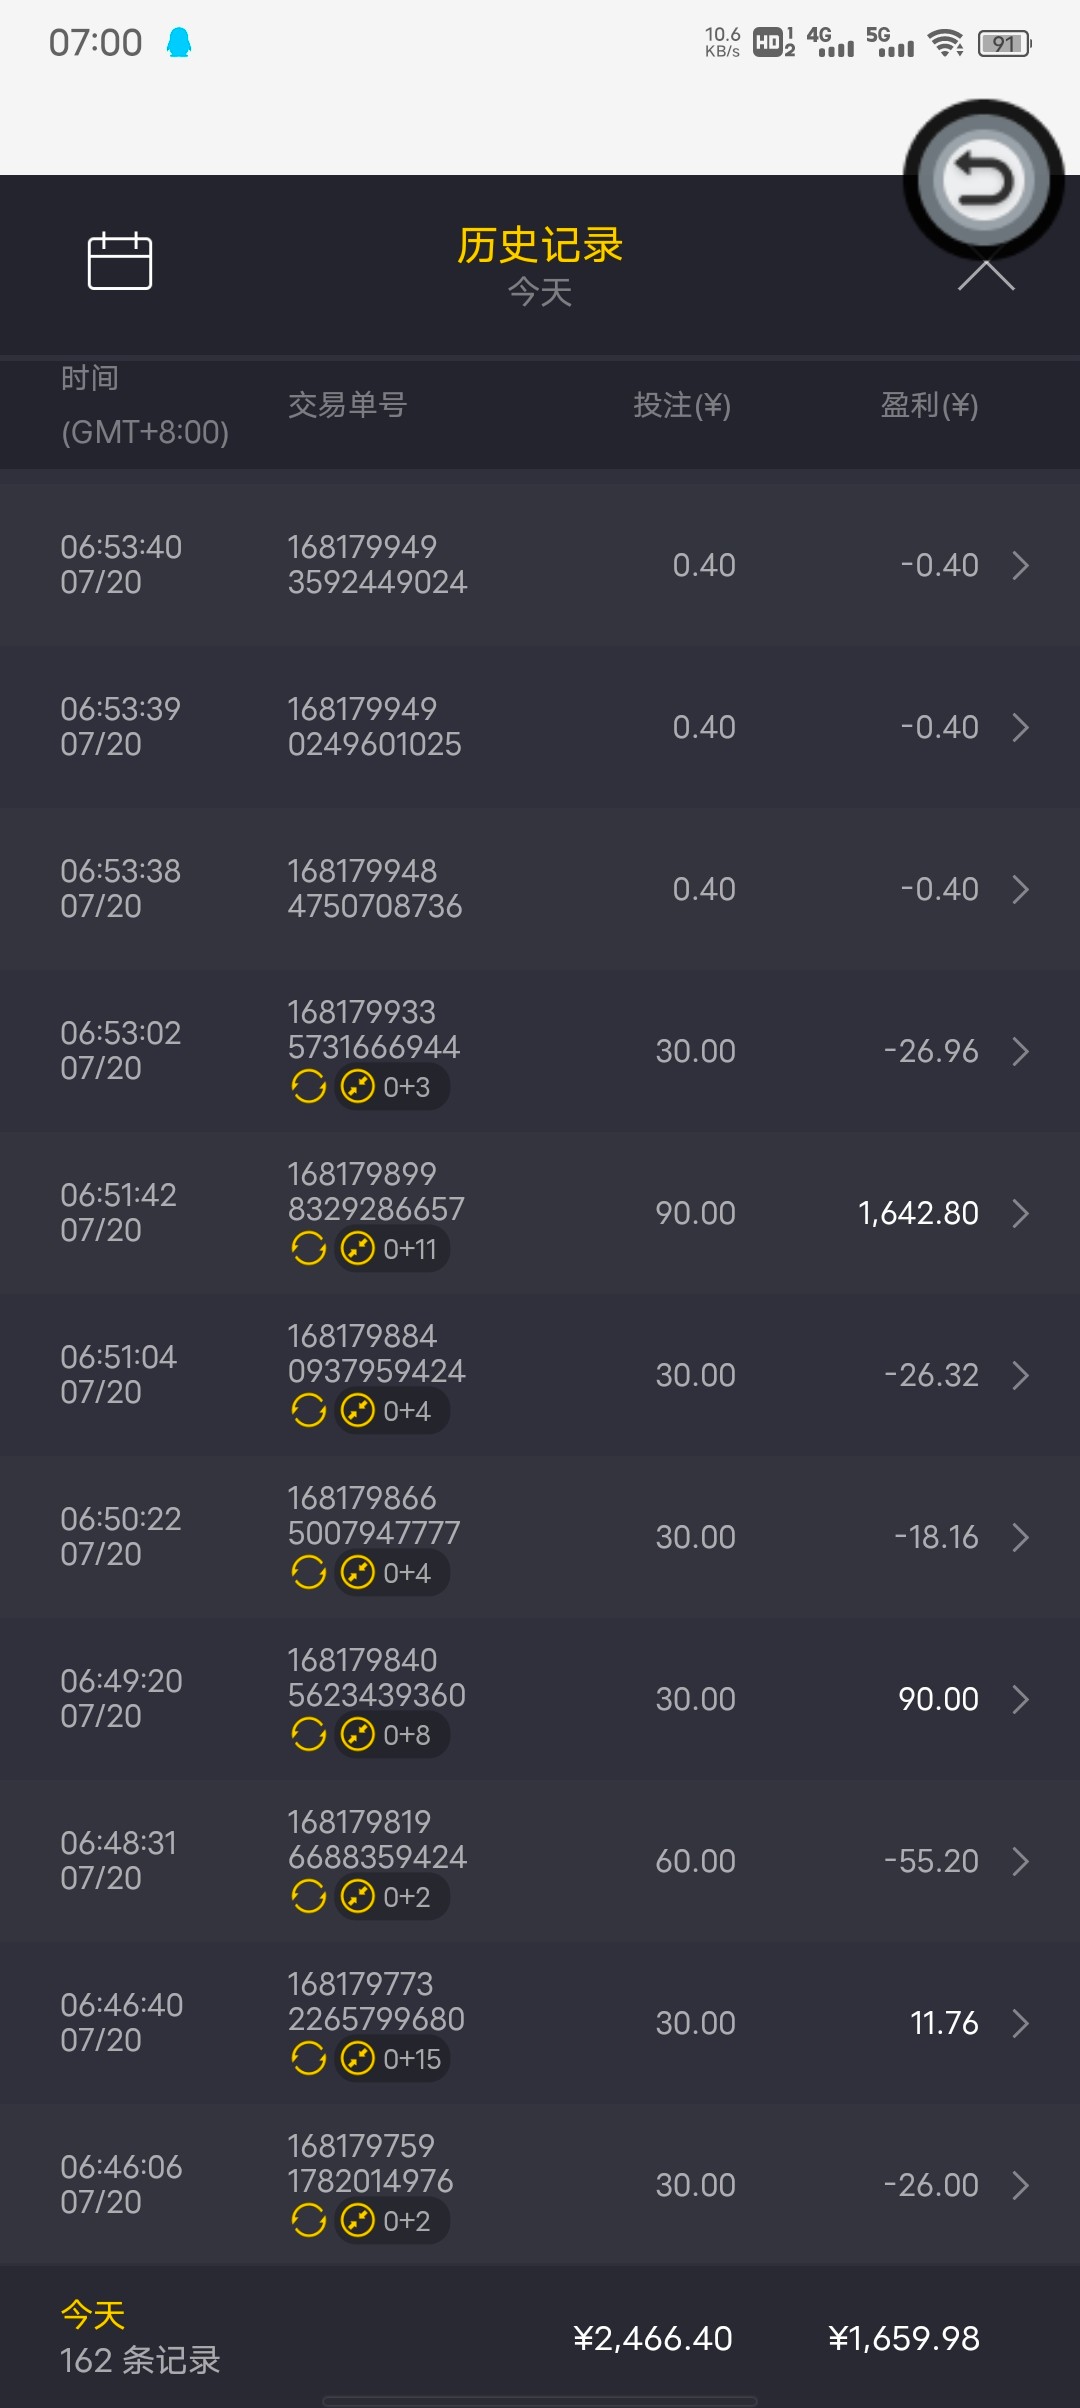Tap the 今天 162 条记录 summary

(x=140, y=2338)
